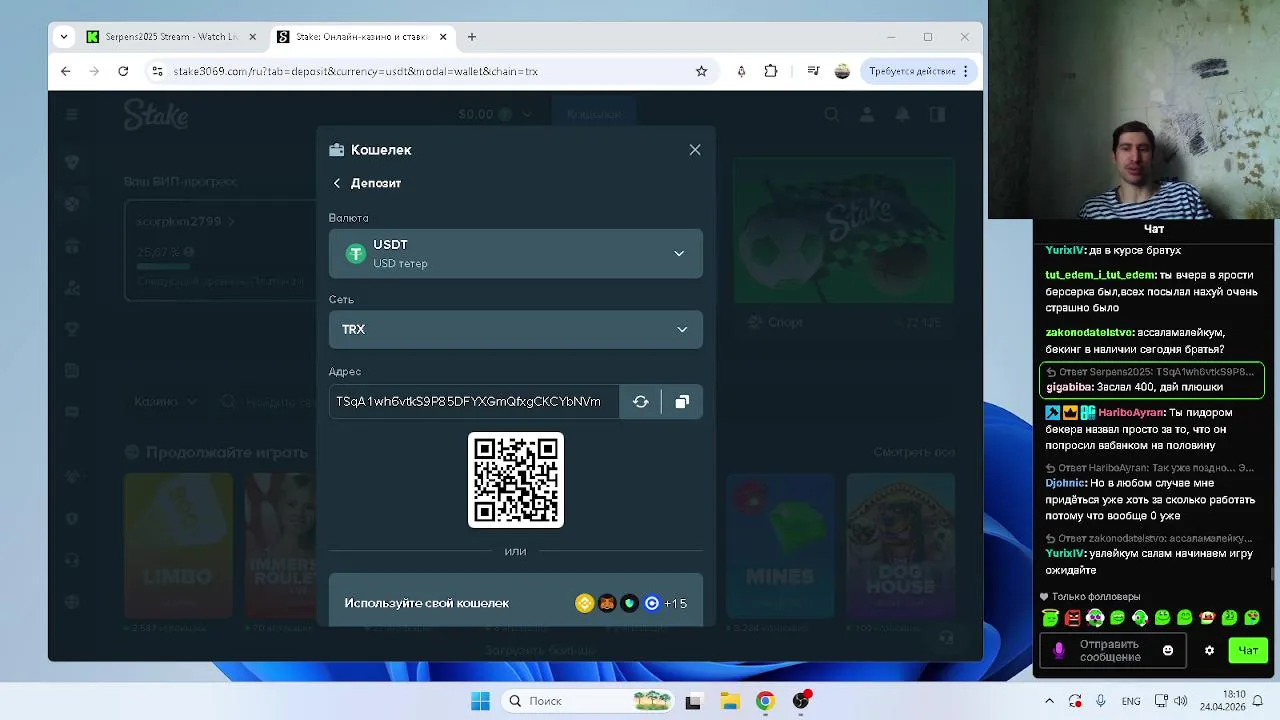1280x720 pixels.
Task: Click the purple microphone icon in chat
Action: point(1059,650)
